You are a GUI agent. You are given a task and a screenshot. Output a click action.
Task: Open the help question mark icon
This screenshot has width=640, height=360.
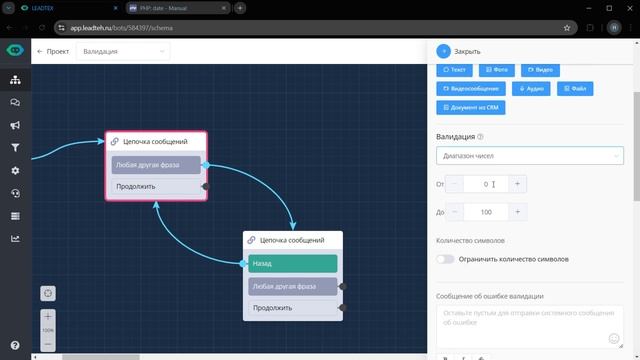click(x=15, y=345)
